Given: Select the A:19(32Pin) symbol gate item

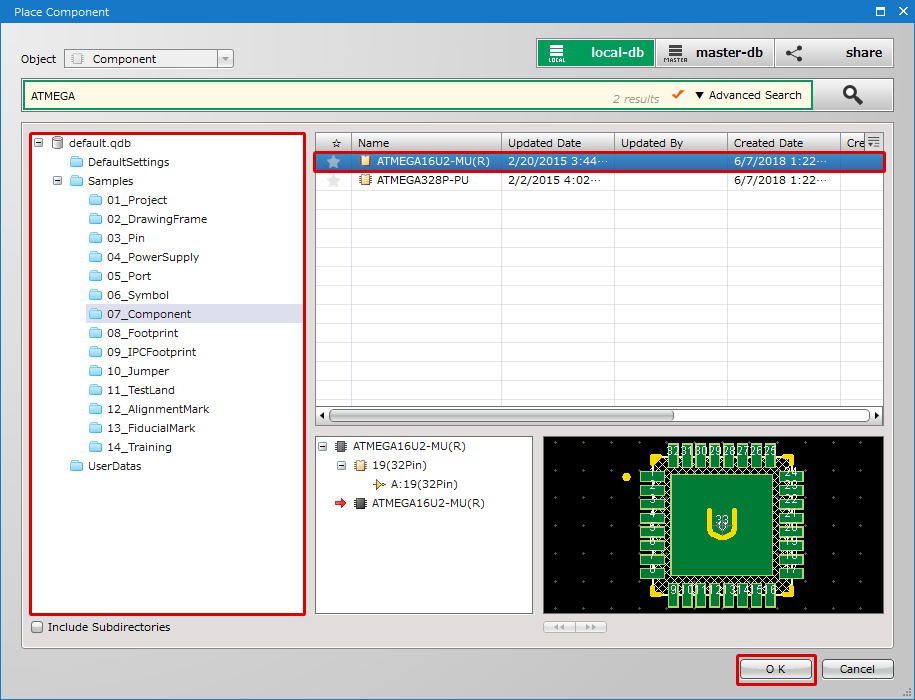Looking at the screenshot, I should [x=423, y=484].
